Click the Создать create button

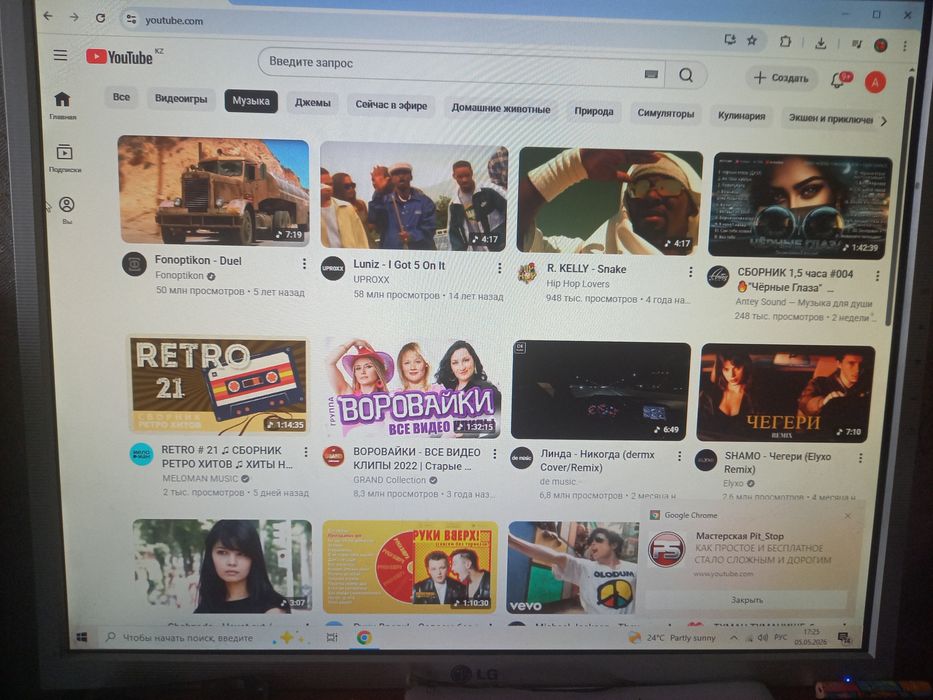point(781,78)
